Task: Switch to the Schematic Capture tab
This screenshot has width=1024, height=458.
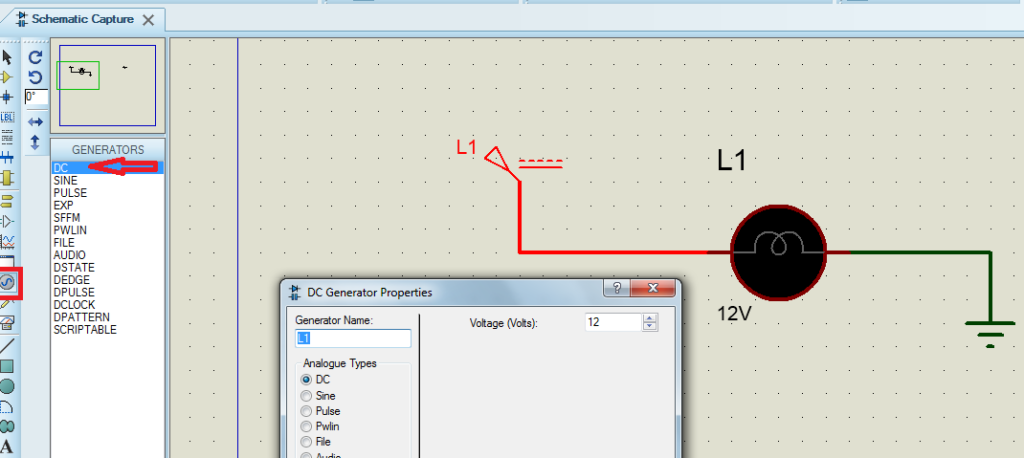Action: tap(82, 19)
